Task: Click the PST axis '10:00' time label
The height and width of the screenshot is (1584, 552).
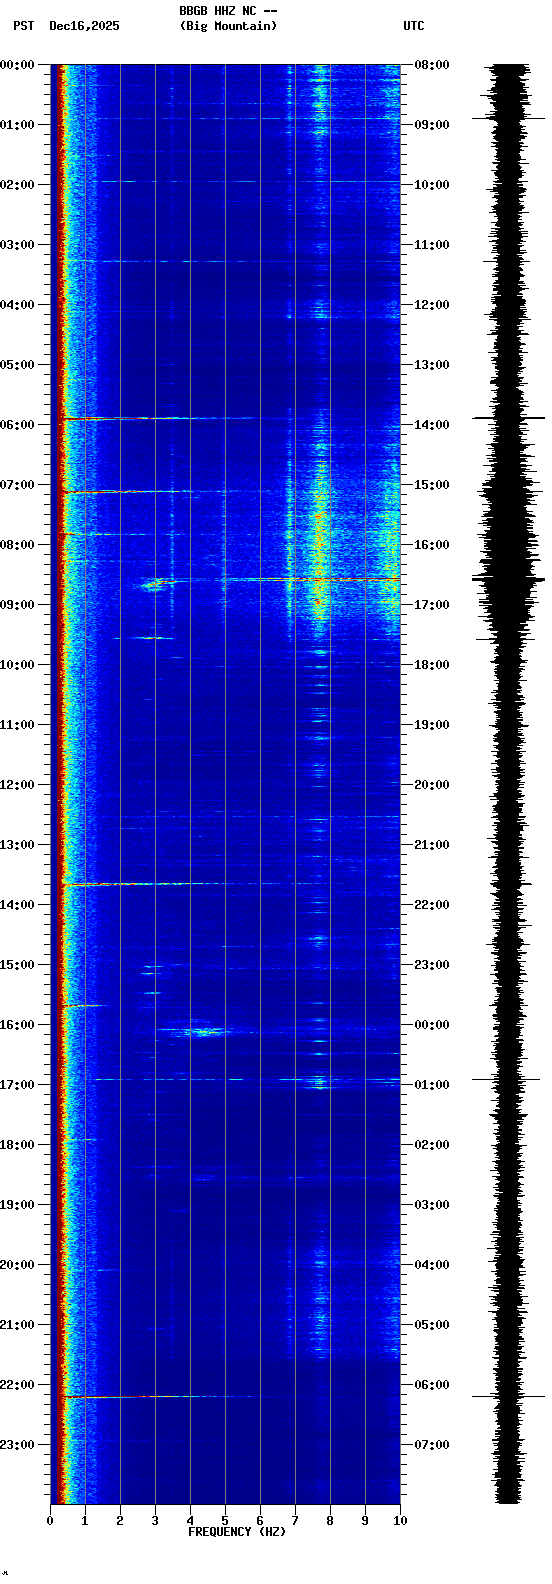Action: pos(18,665)
